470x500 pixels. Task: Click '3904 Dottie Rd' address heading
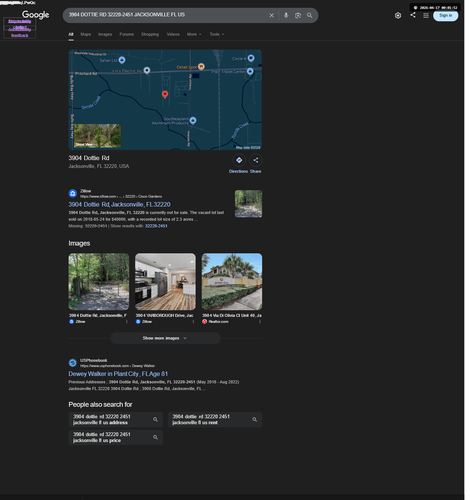[x=89, y=158]
